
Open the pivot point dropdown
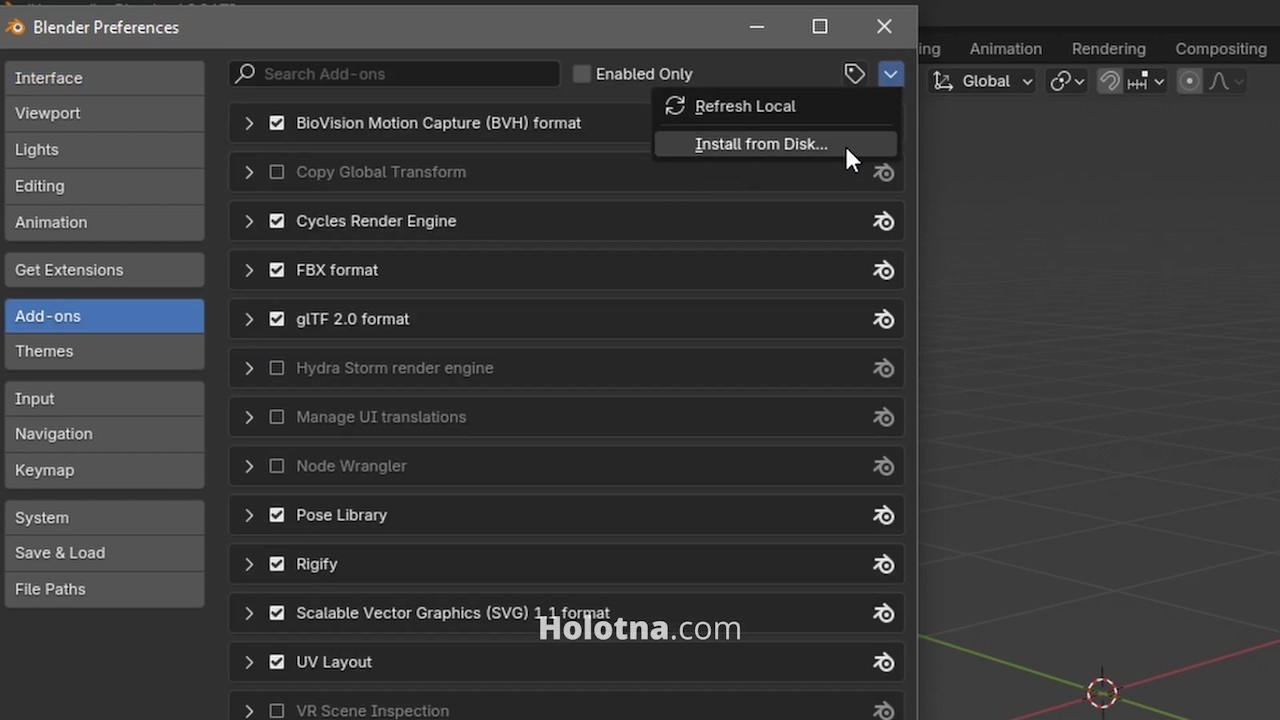click(1067, 81)
